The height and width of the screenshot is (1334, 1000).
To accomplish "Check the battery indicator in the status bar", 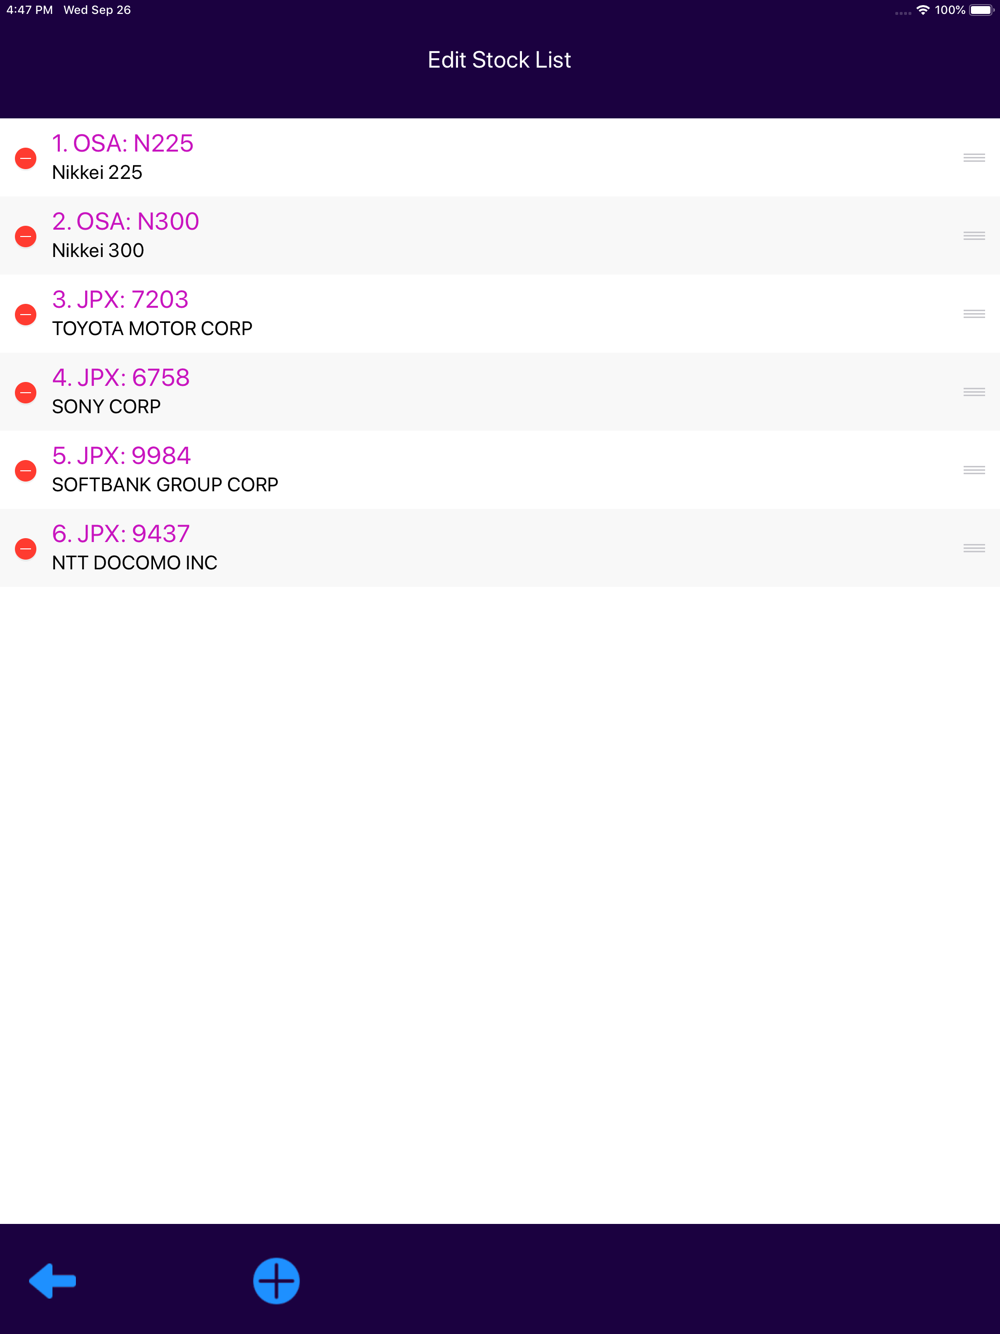I will click(982, 10).
